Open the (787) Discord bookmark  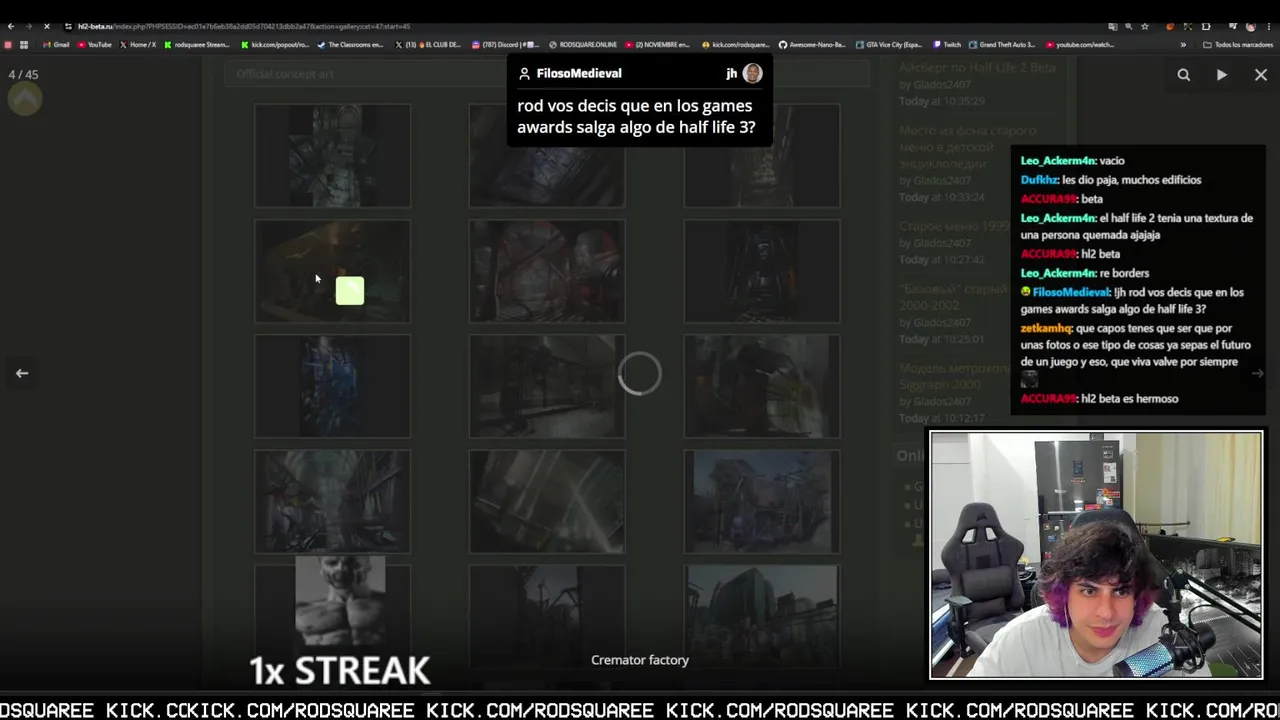[x=506, y=45]
